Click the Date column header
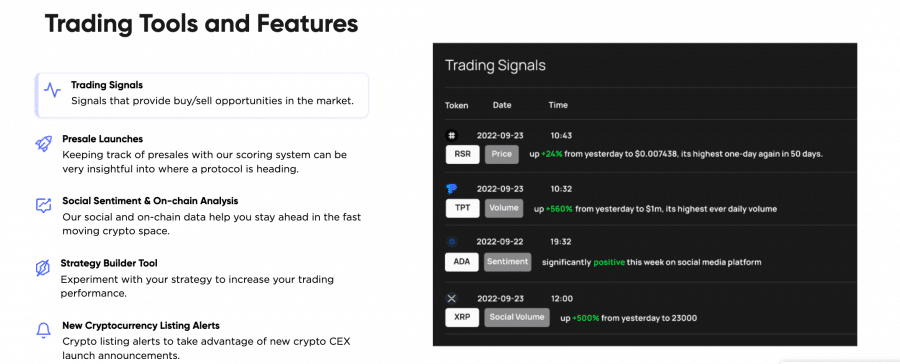Image resolution: width=900 pixels, height=364 pixels. 502,105
